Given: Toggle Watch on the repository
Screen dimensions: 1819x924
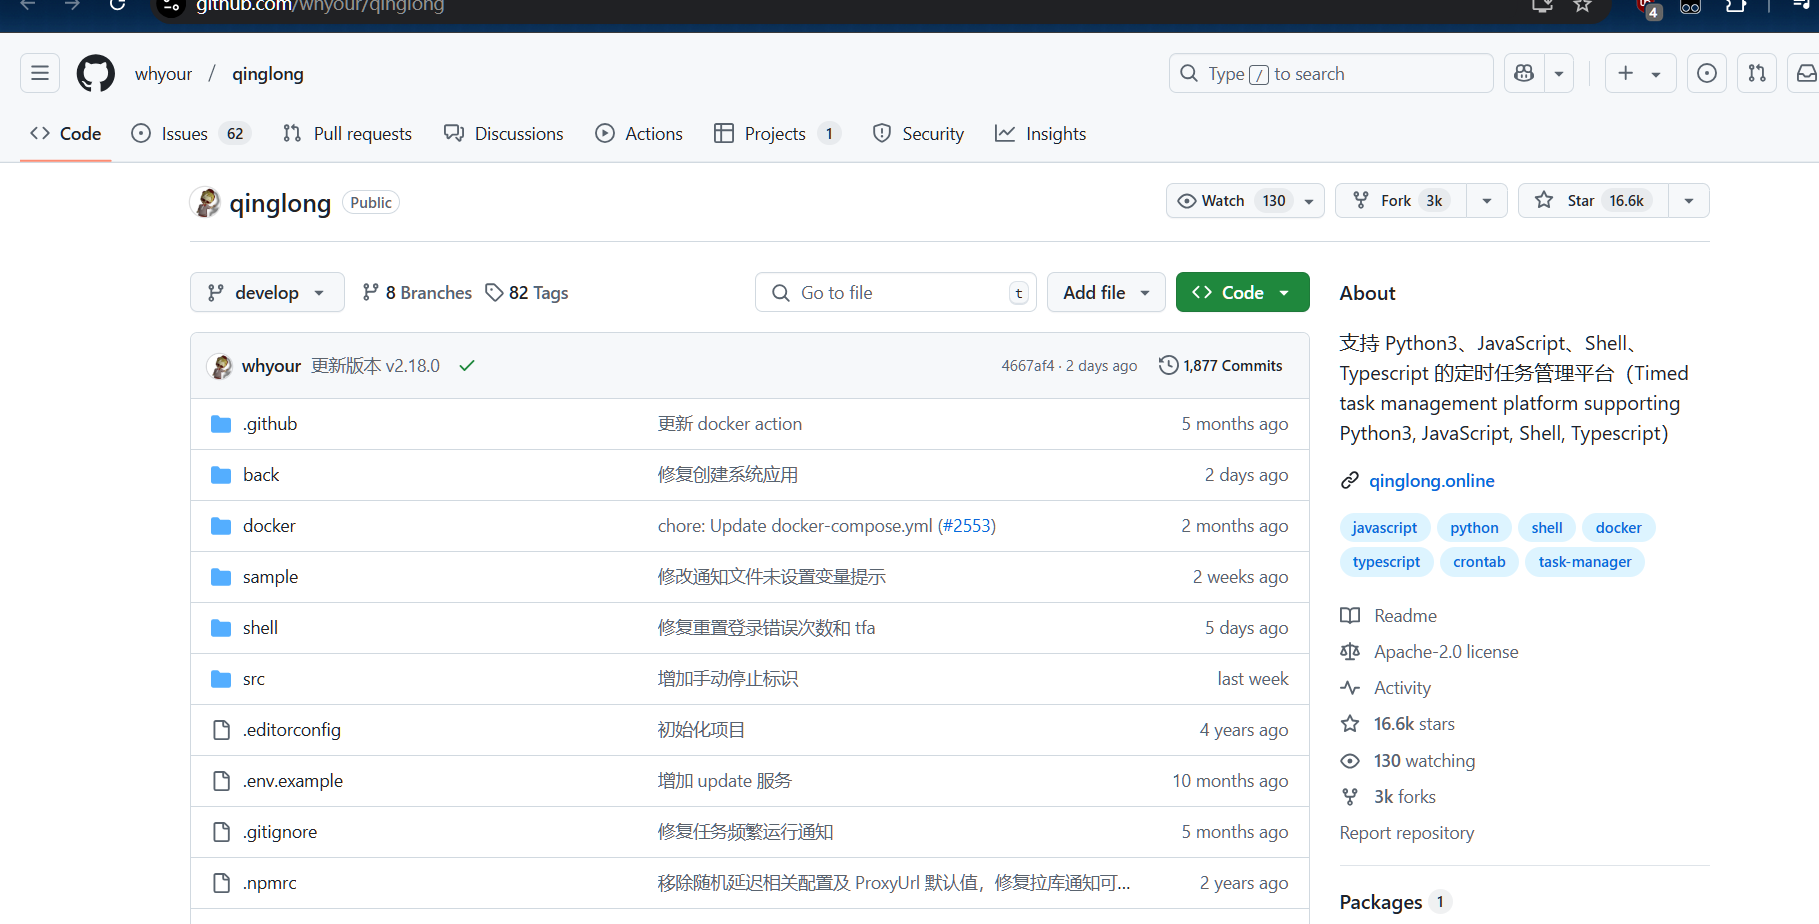Looking at the screenshot, I should pyautogui.click(x=1245, y=200).
